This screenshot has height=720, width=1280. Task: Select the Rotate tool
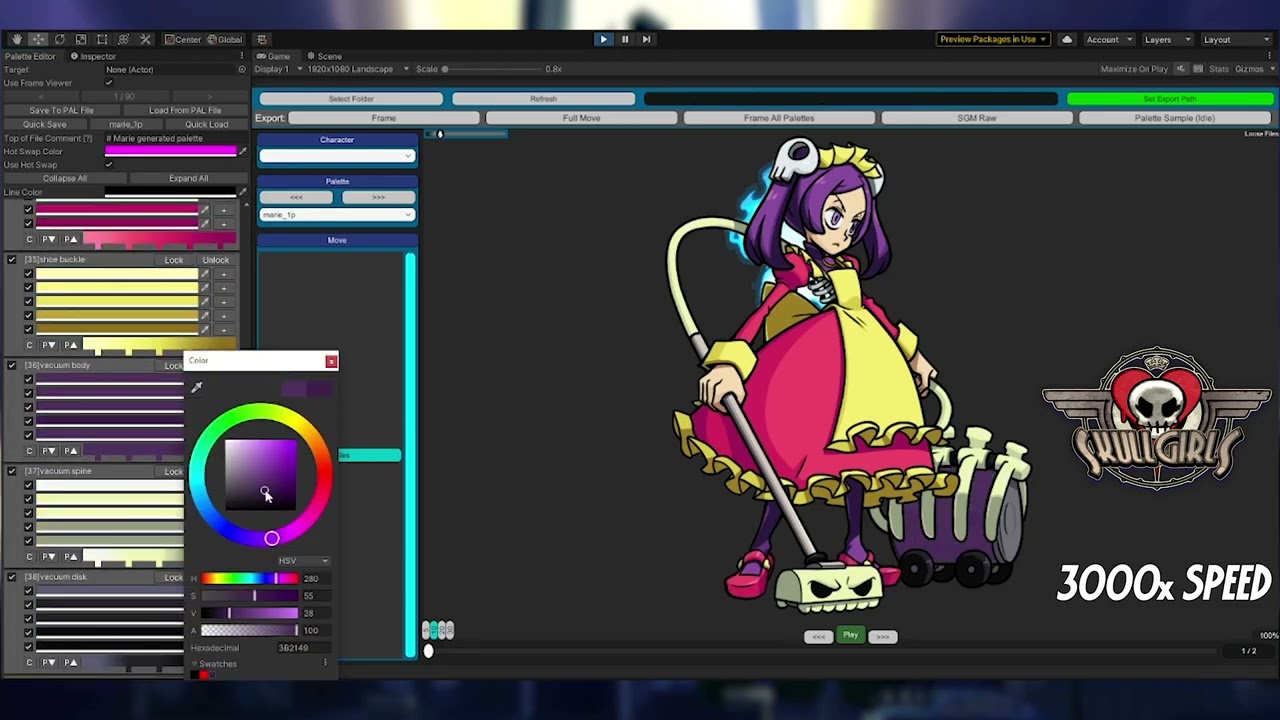(x=60, y=39)
